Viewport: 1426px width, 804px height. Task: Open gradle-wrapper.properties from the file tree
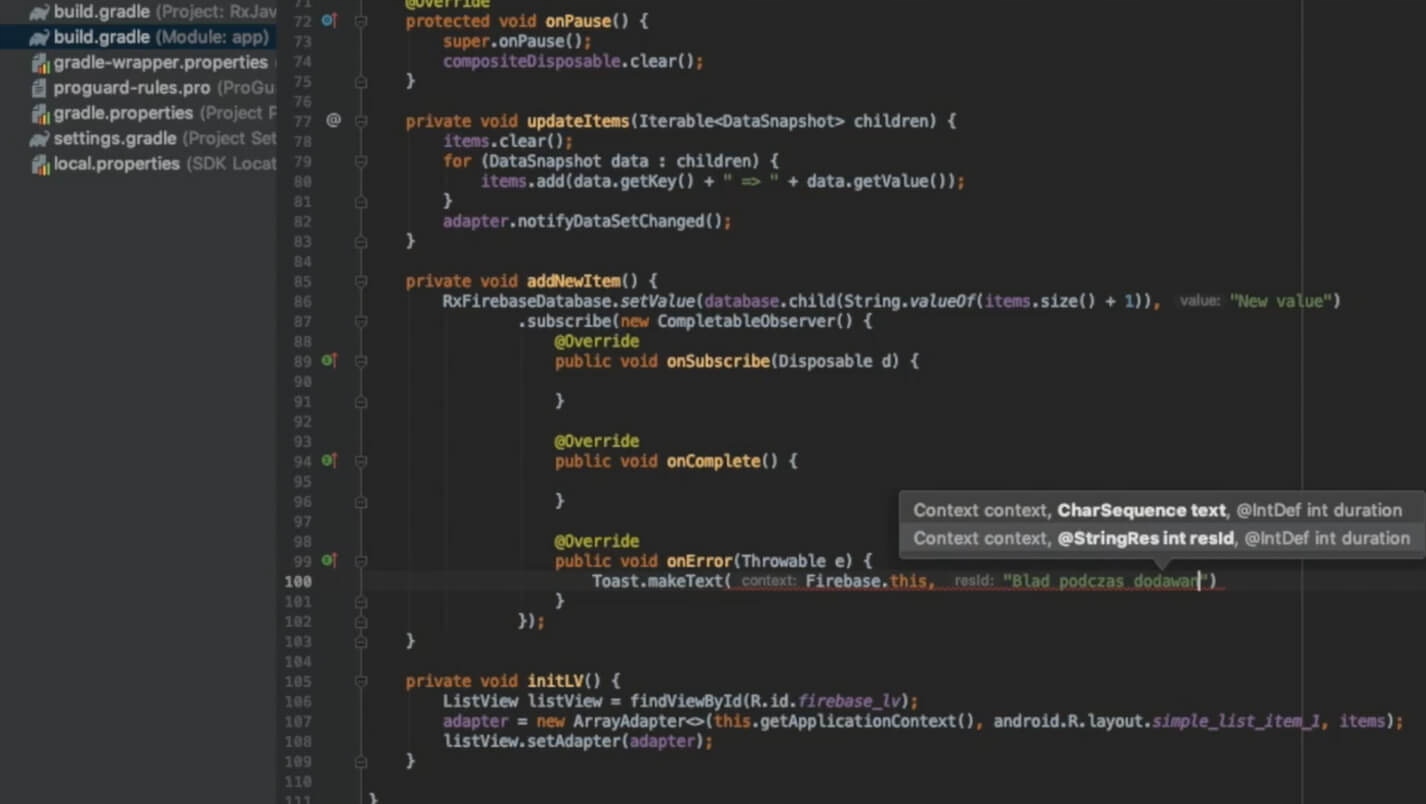click(x=161, y=63)
